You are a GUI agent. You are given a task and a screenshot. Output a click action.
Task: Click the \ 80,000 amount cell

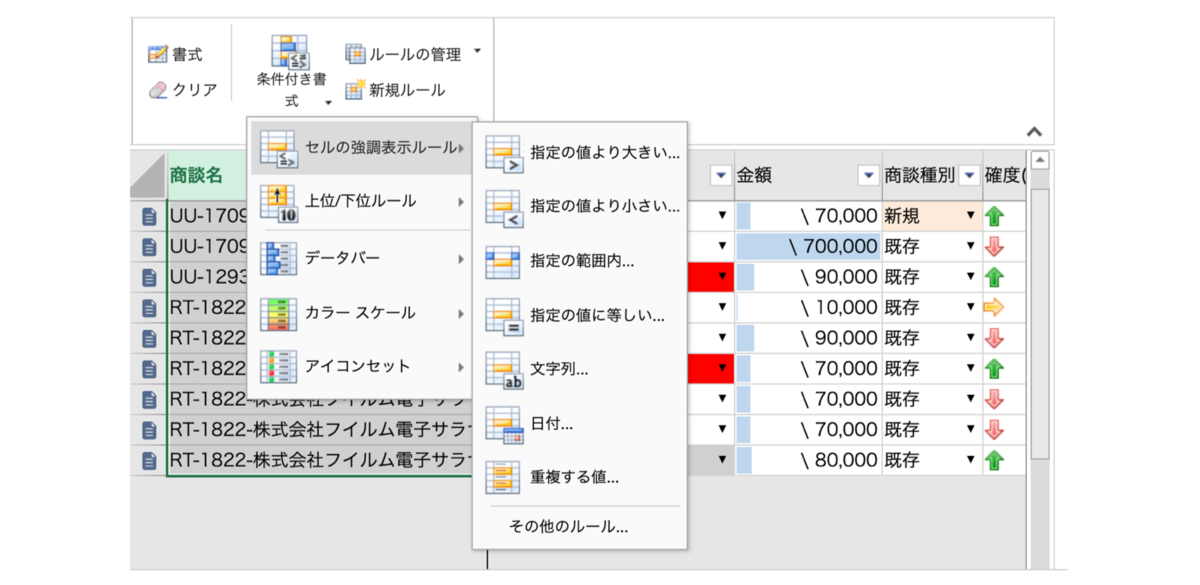(x=808, y=460)
